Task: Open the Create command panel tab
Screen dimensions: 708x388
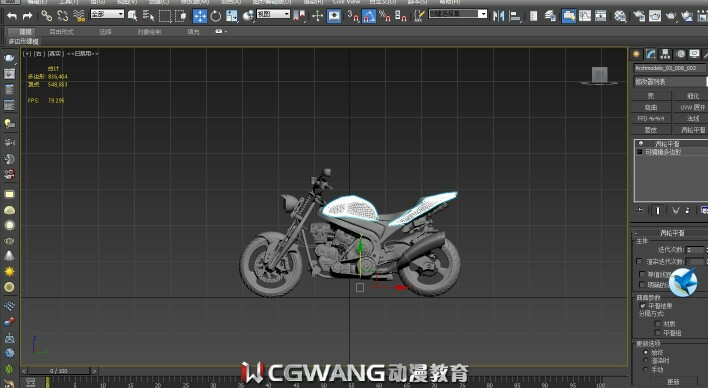Action: 636,55
